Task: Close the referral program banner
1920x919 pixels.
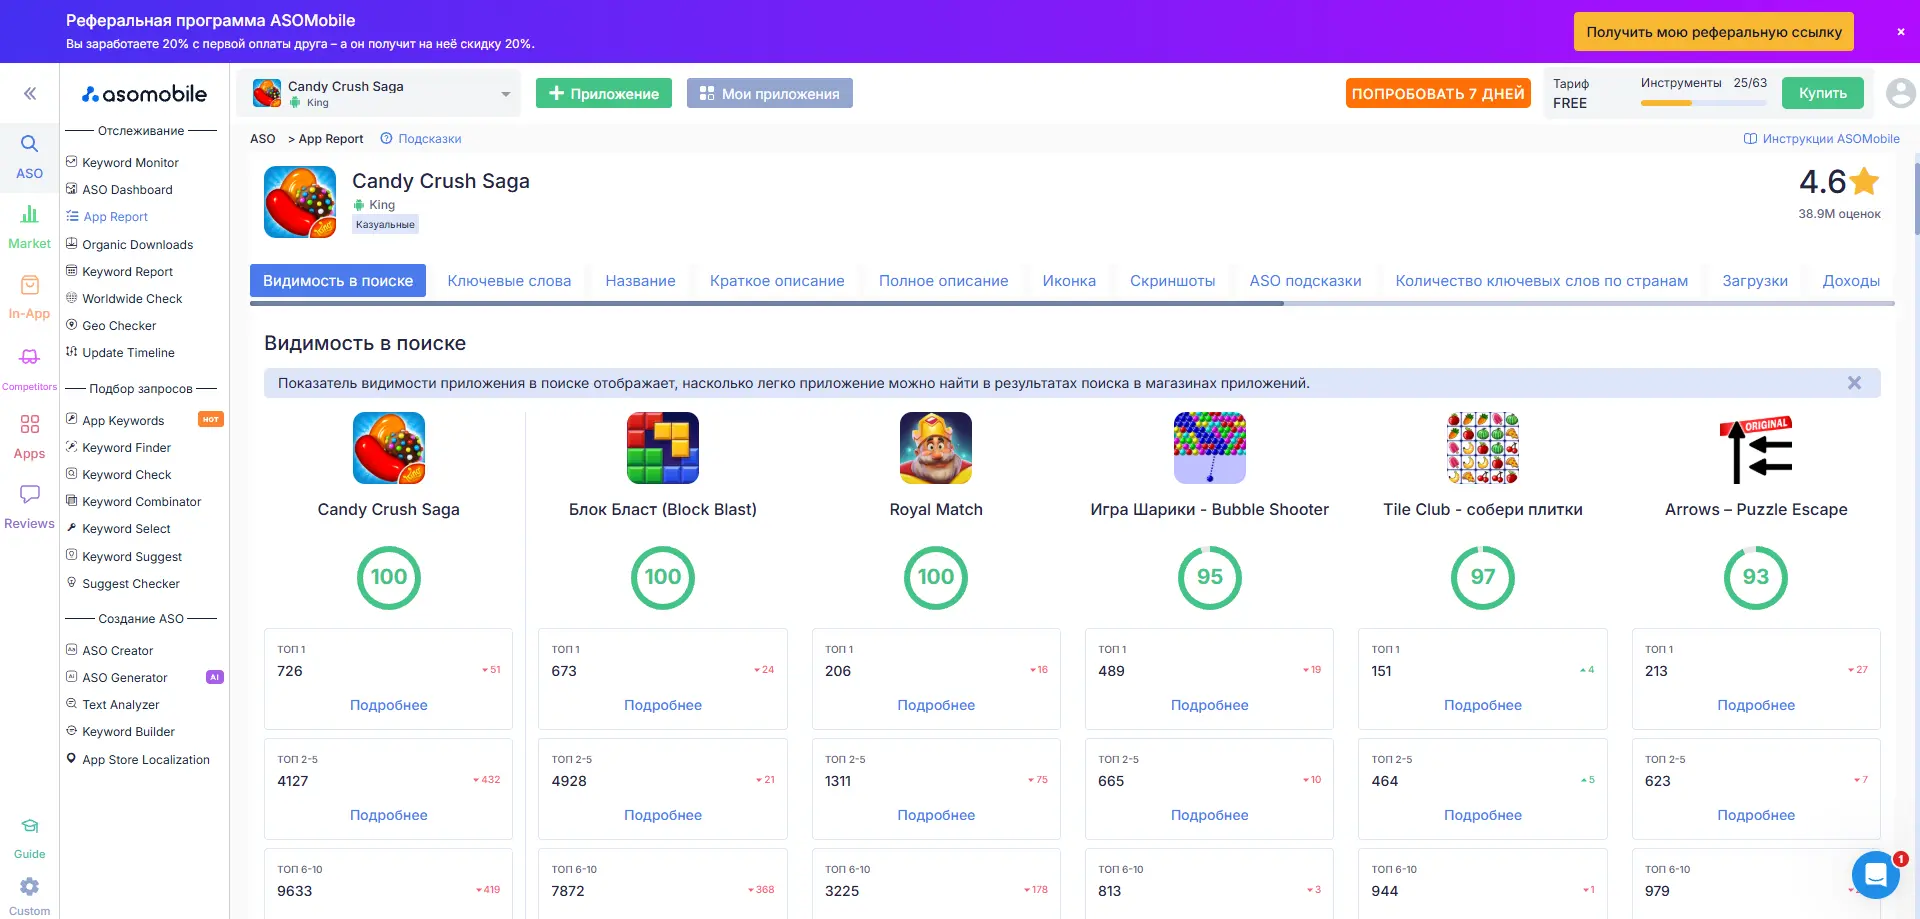Action: tap(1900, 32)
